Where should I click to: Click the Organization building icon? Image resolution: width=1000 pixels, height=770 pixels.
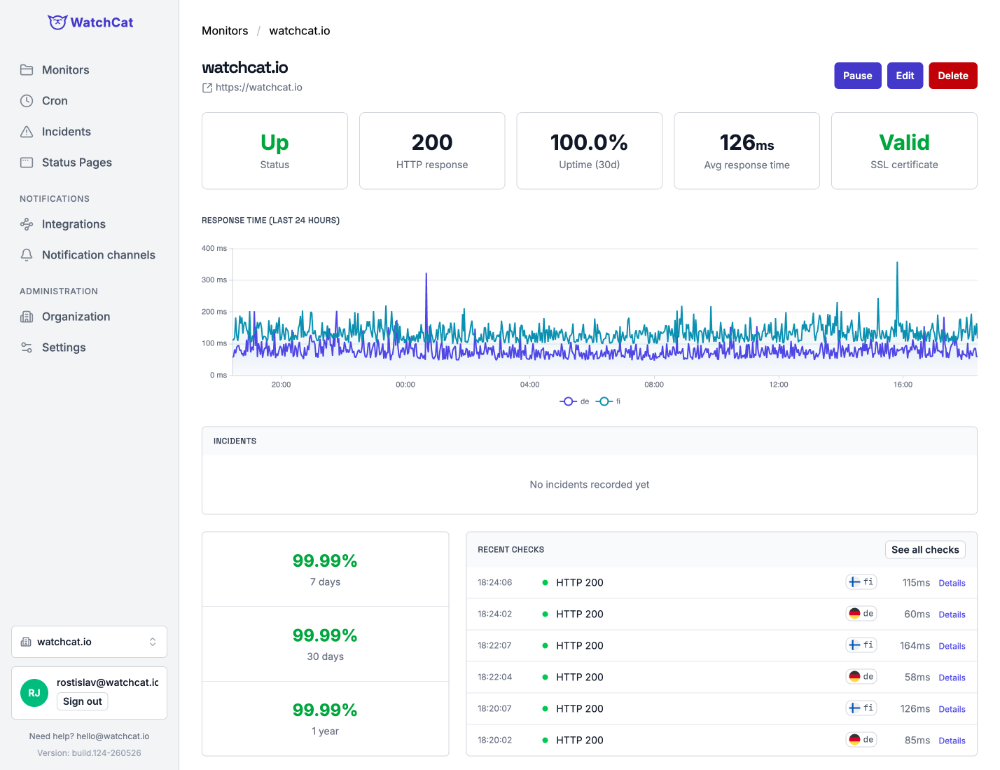[26, 316]
